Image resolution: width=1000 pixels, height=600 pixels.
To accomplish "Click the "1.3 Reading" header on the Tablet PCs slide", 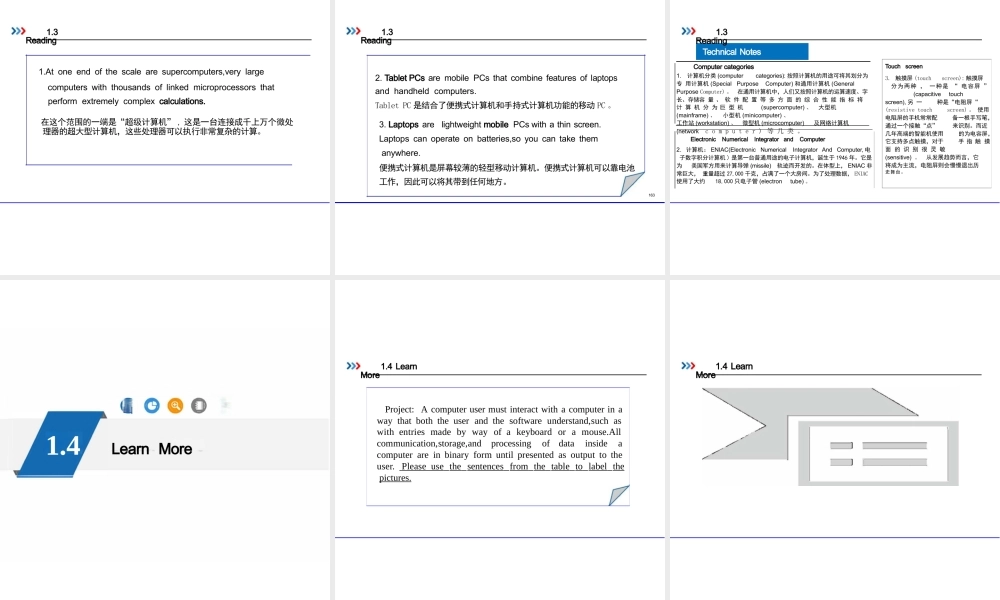I will (377, 36).
